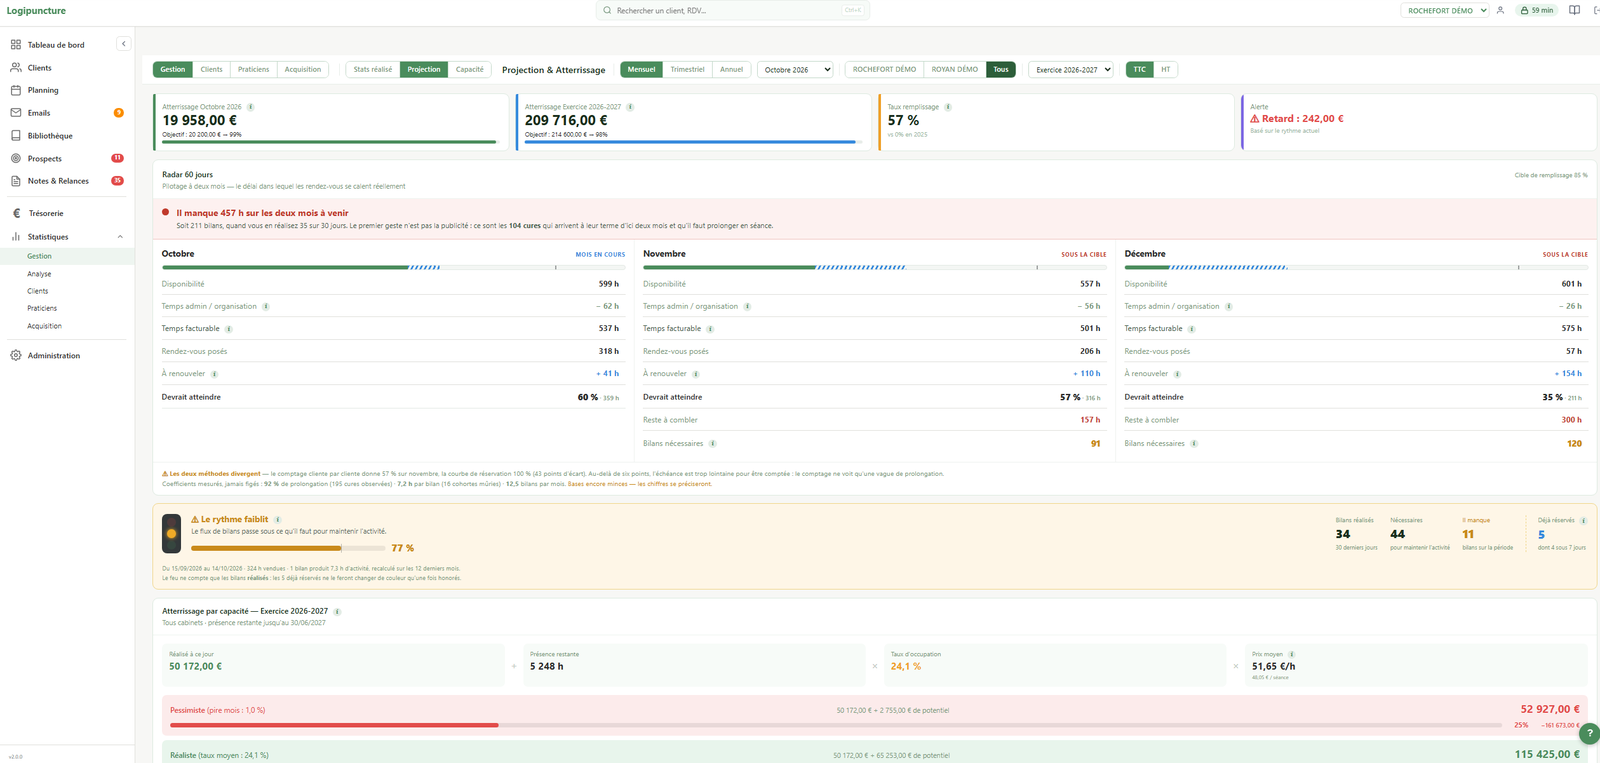The image size is (1600, 763).
Task: Open the ROCHEFORT DÉMO selector in top bar
Action: [x=1445, y=10]
